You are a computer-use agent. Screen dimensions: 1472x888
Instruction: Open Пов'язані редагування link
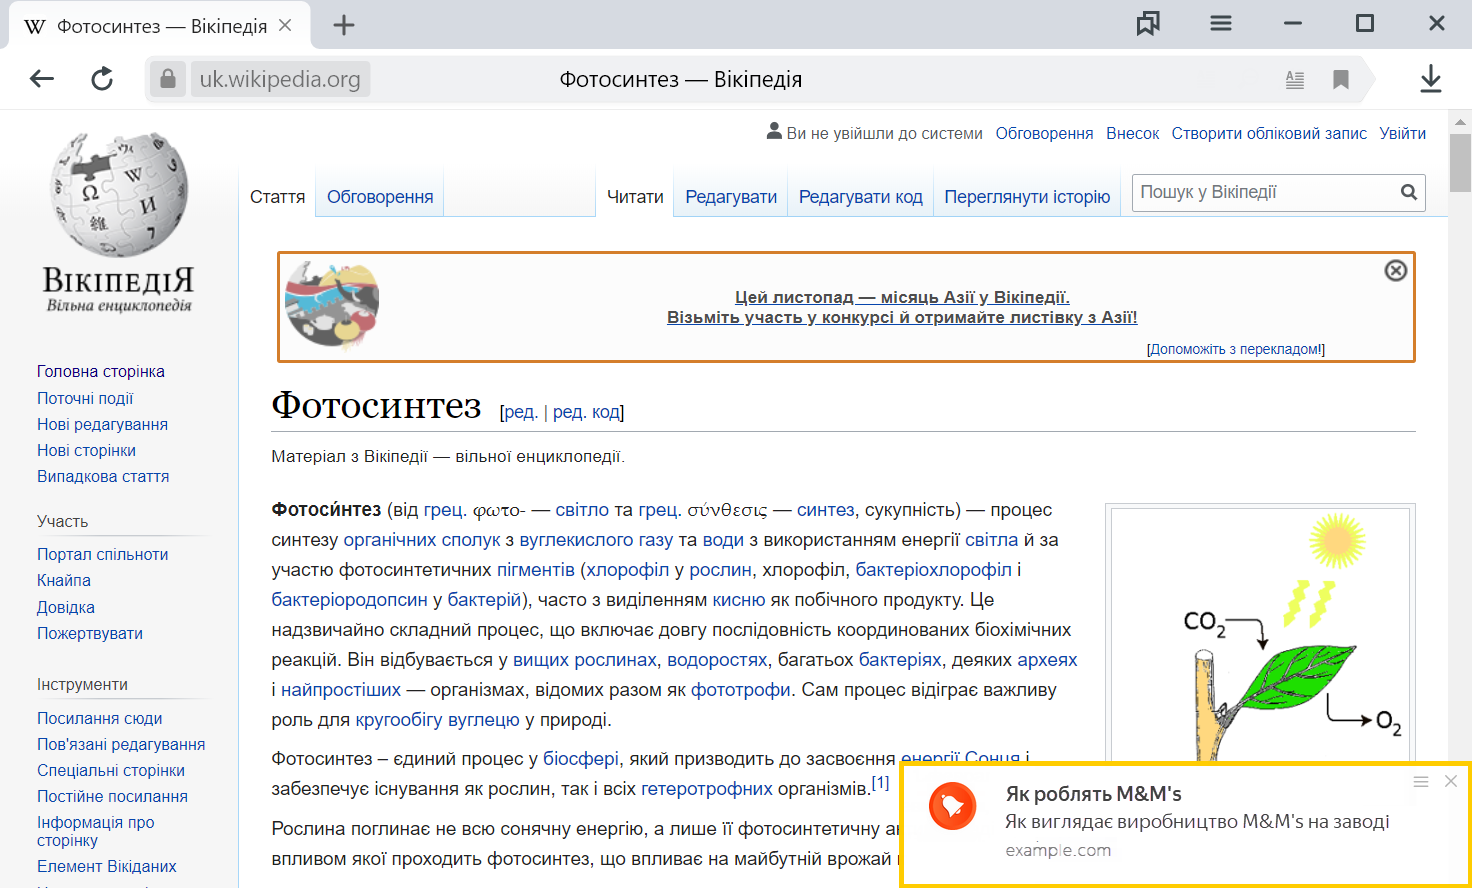121,744
